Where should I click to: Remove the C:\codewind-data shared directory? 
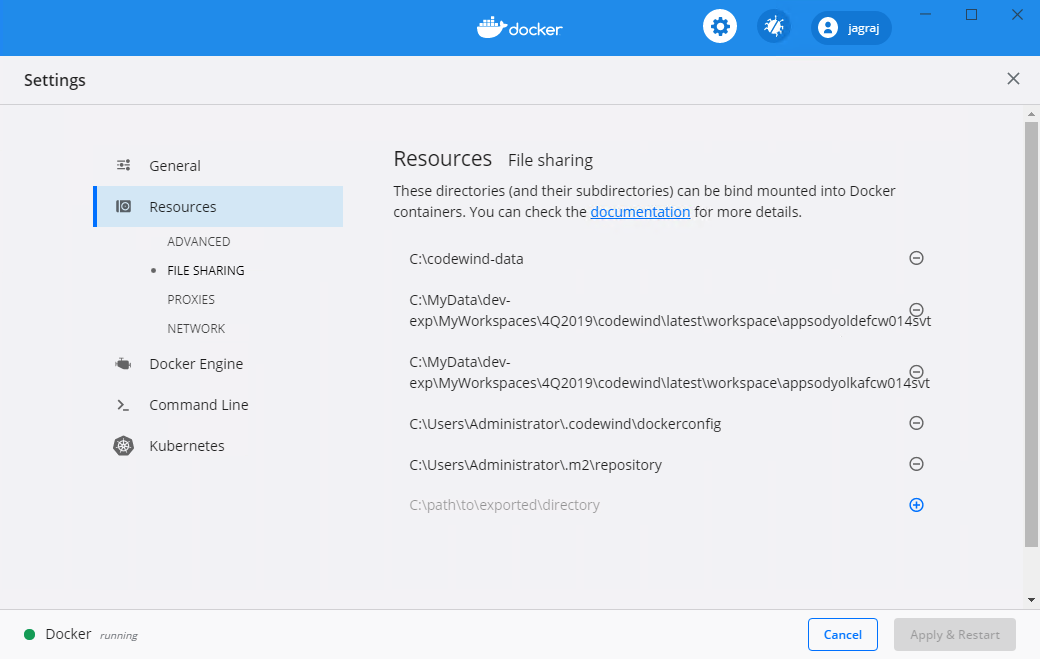pyautogui.click(x=916, y=257)
